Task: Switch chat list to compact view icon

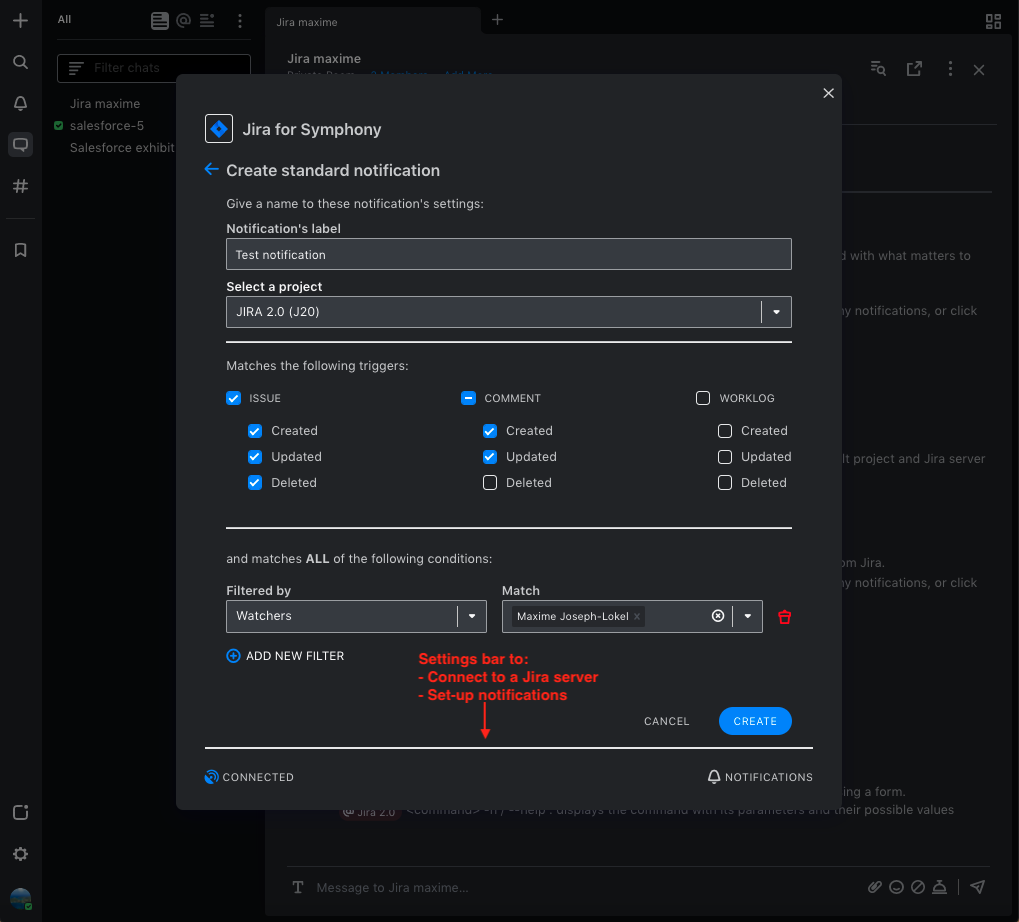Action: [x=207, y=21]
